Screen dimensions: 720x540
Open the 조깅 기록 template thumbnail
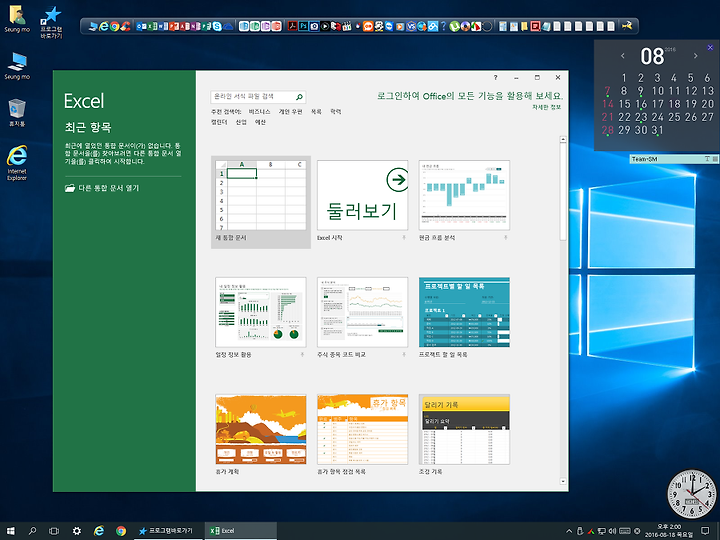464,429
